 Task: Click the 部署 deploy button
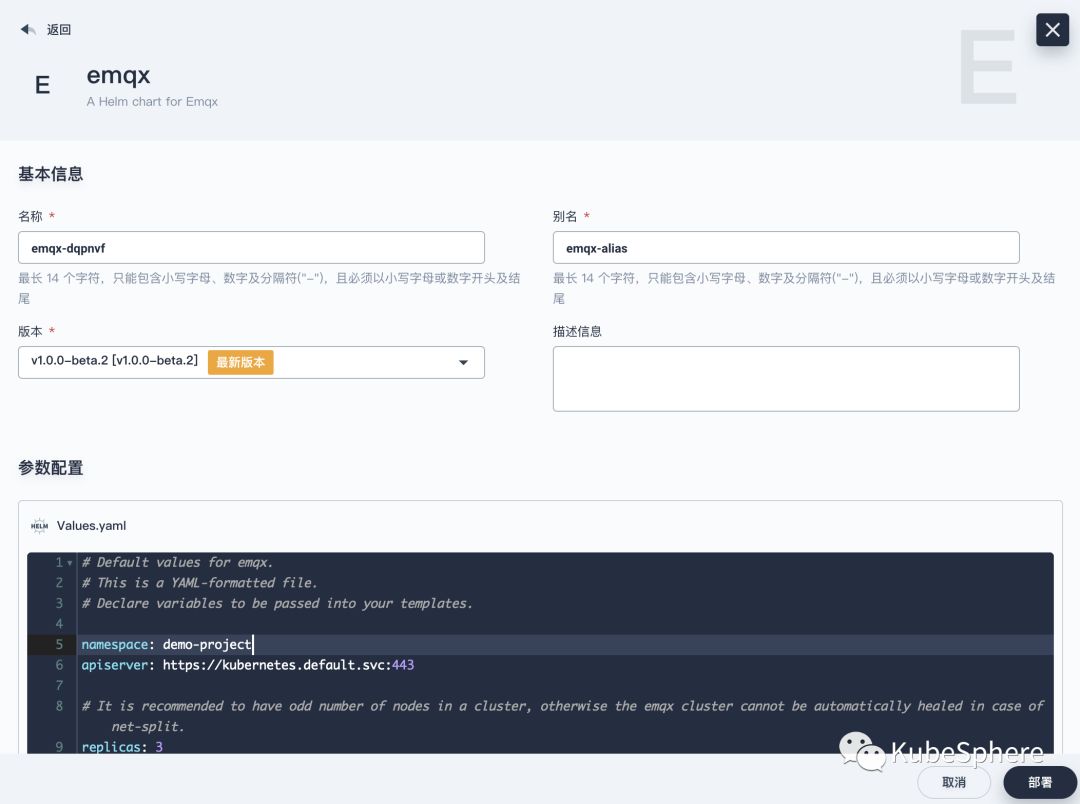tap(1040, 783)
